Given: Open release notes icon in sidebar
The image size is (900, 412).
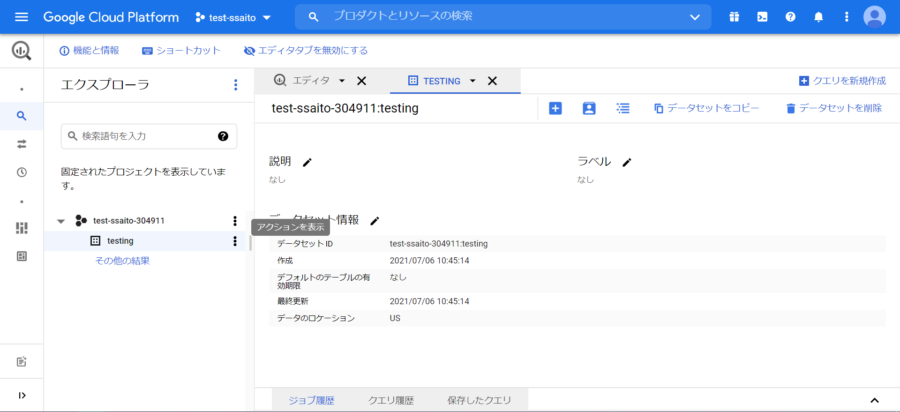Looking at the screenshot, I should click(22, 362).
